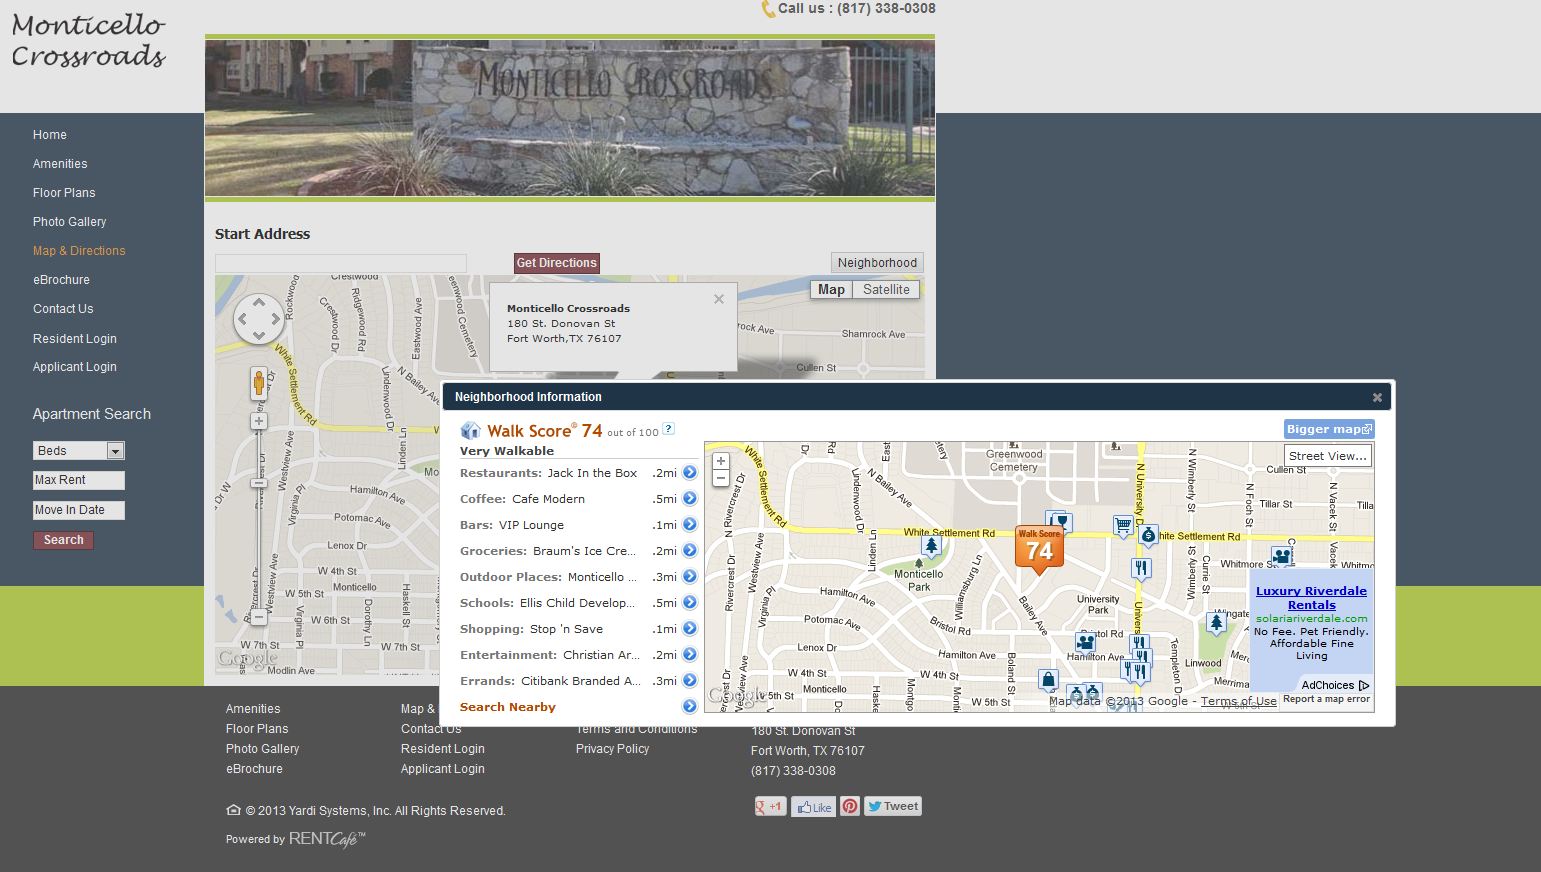This screenshot has width=1541, height=872.
Task: Open Resident Login in the sidebar
Action: pyautogui.click(x=75, y=339)
